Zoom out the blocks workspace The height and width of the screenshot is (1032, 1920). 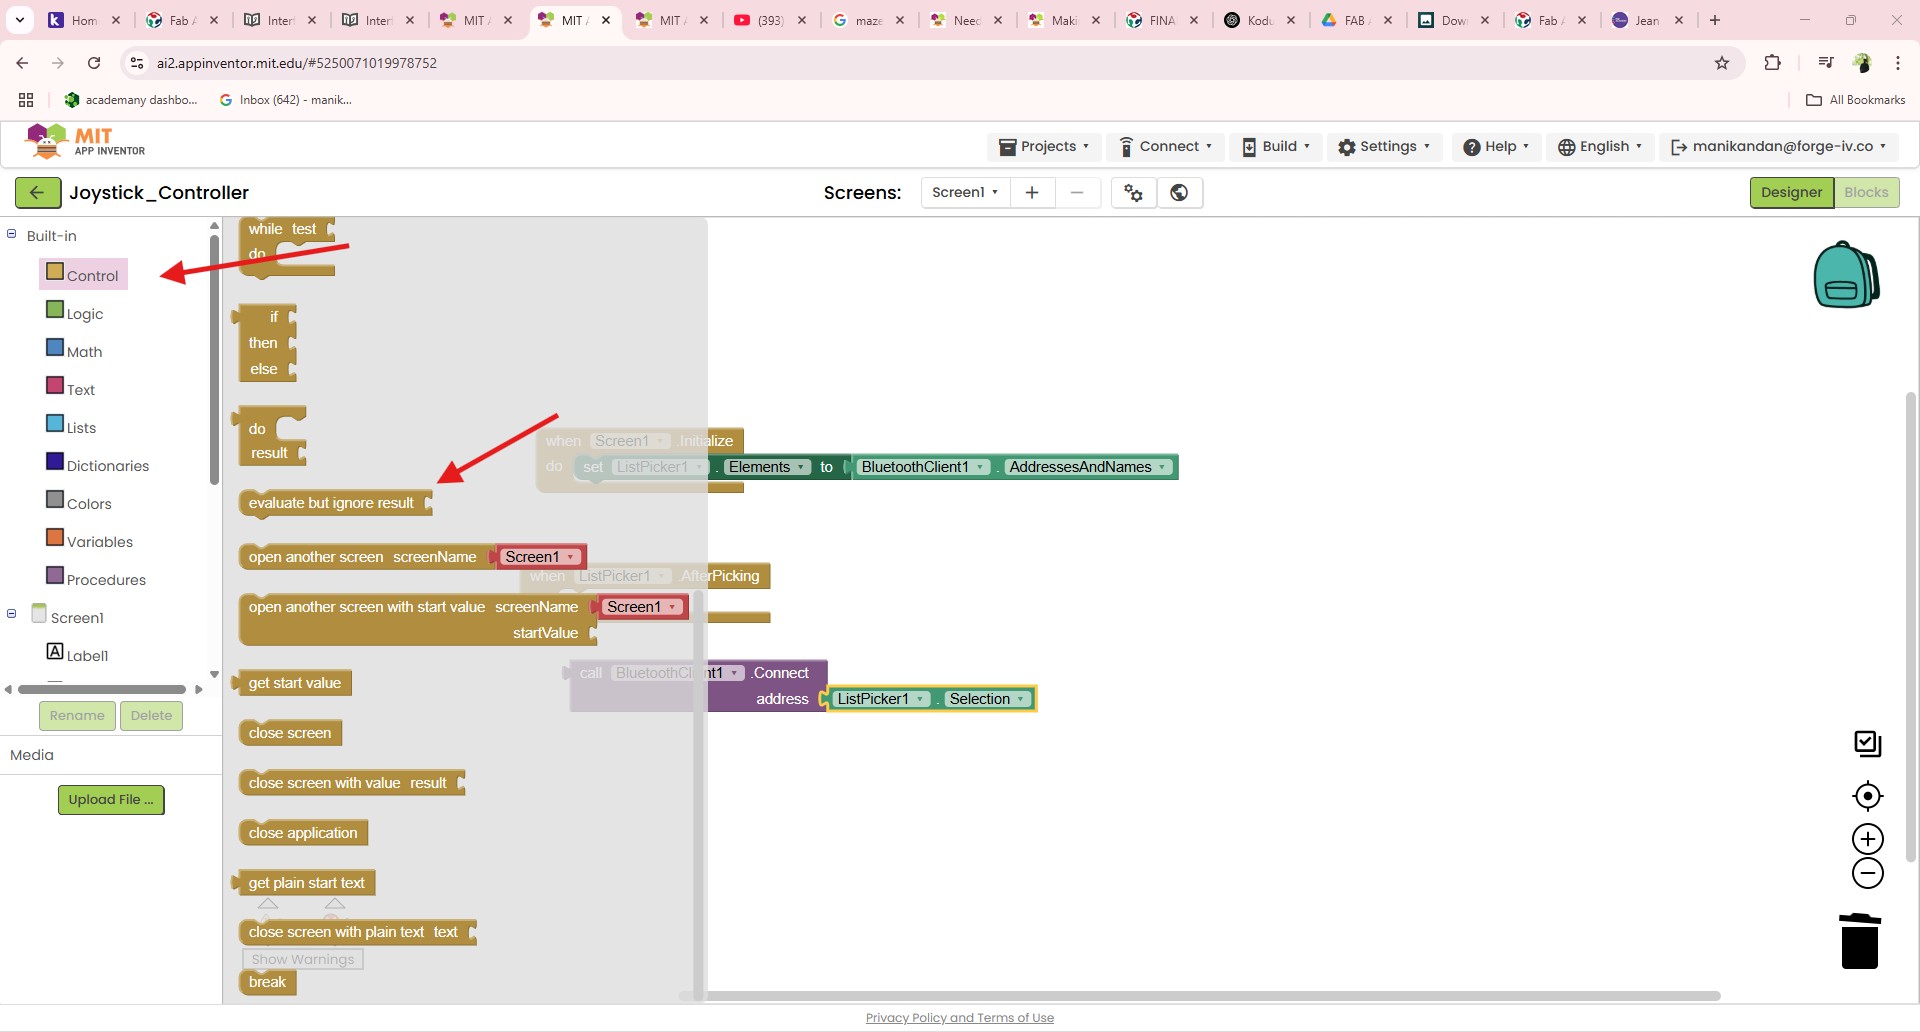(x=1868, y=873)
